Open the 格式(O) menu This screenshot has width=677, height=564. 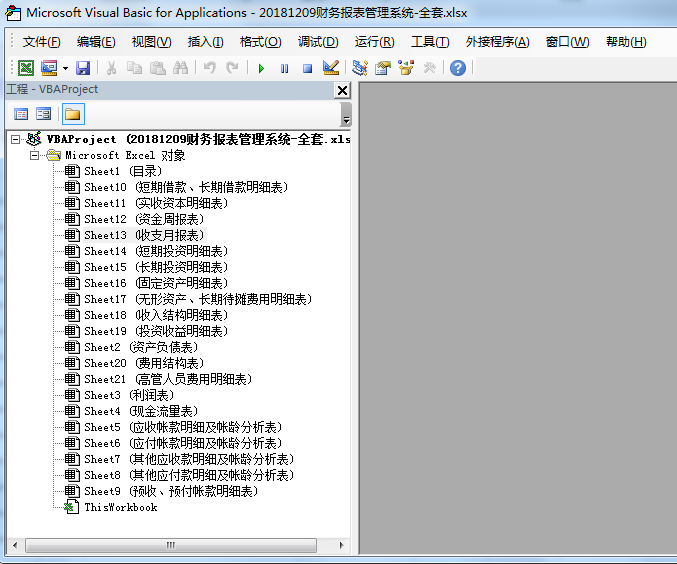pos(260,42)
